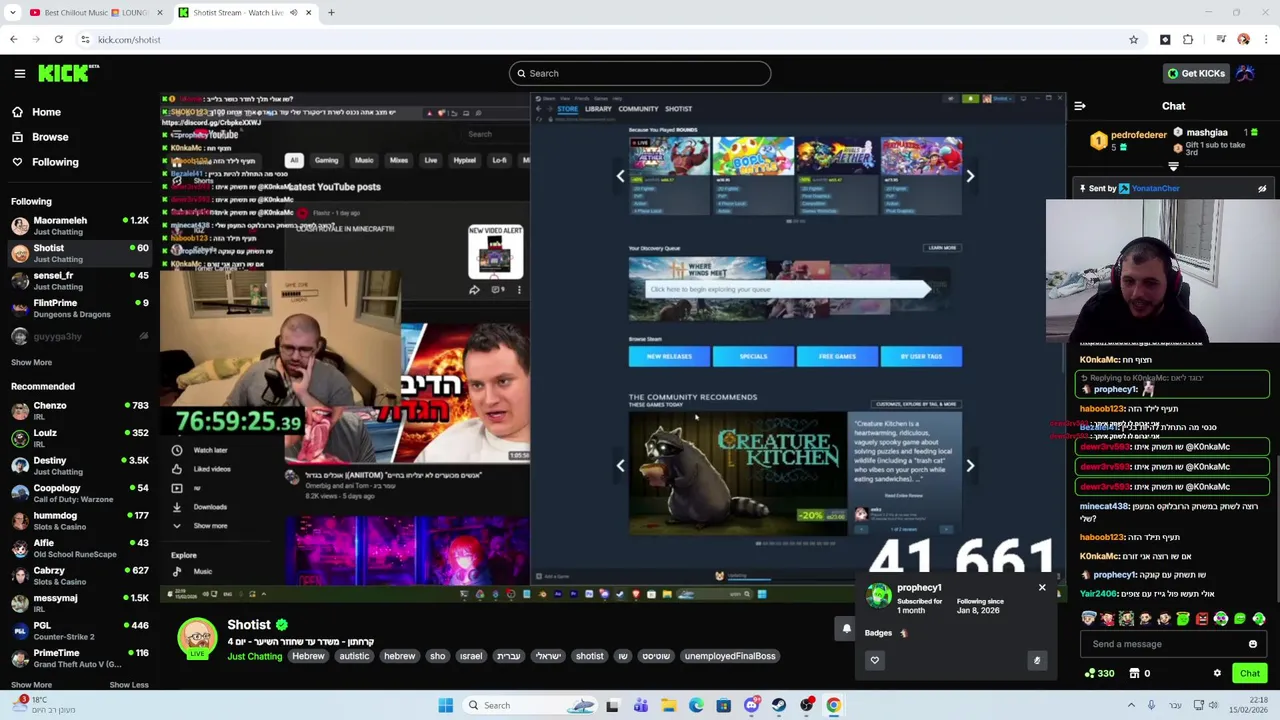Viewport: 1280px width, 720px height.
Task: Open the Creature Kitchen recommendation card
Action: click(x=795, y=473)
